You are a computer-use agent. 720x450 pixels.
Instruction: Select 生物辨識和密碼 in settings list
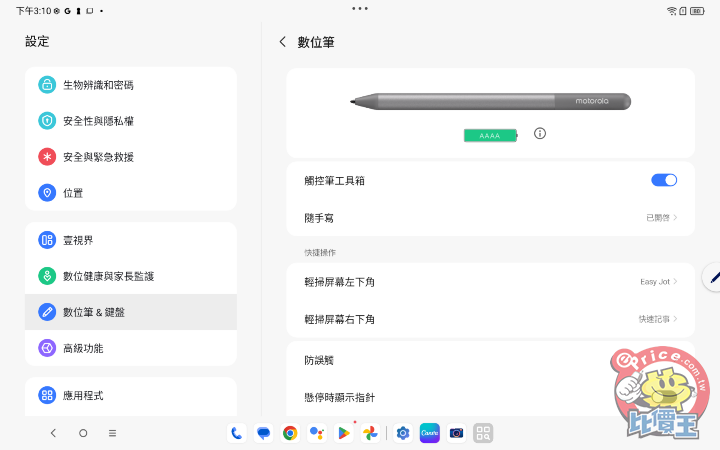coord(131,85)
